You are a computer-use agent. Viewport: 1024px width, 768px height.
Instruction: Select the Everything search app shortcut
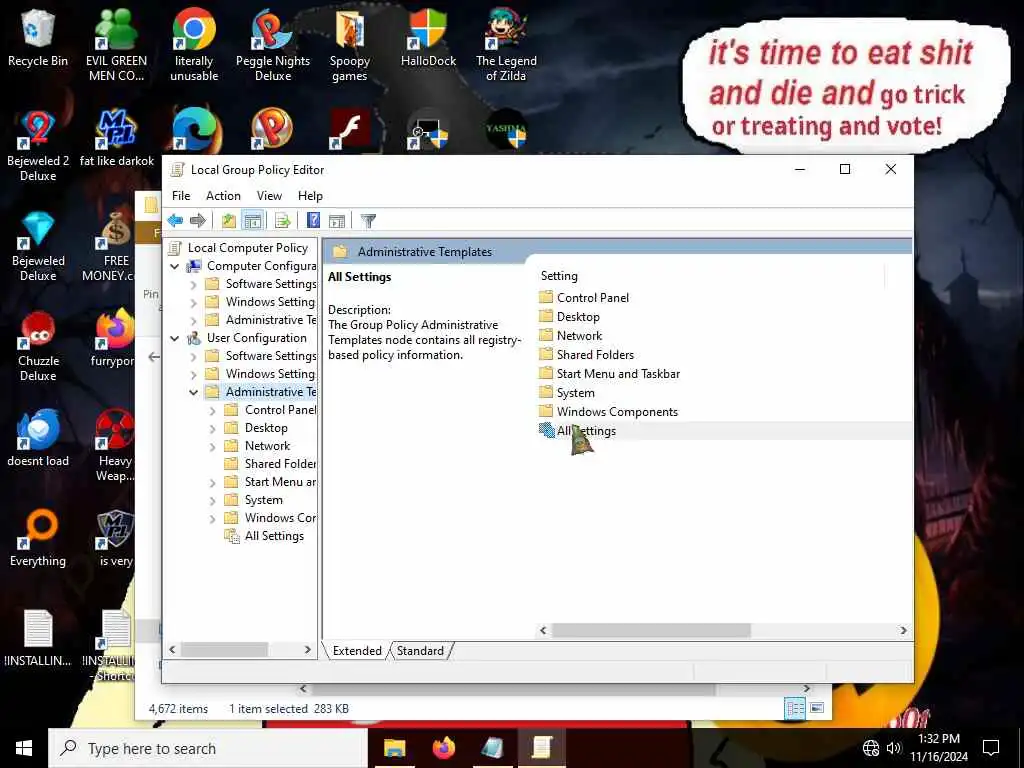(38, 537)
